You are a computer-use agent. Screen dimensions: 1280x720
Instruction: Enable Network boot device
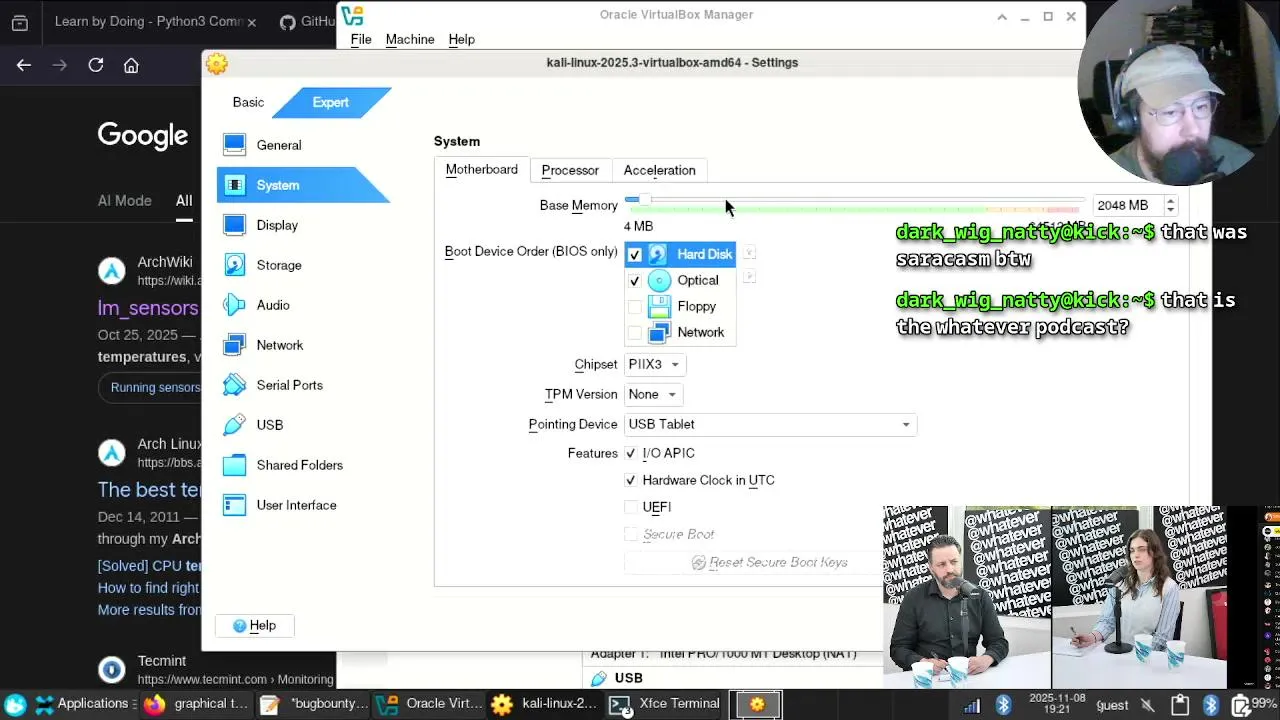coord(634,333)
